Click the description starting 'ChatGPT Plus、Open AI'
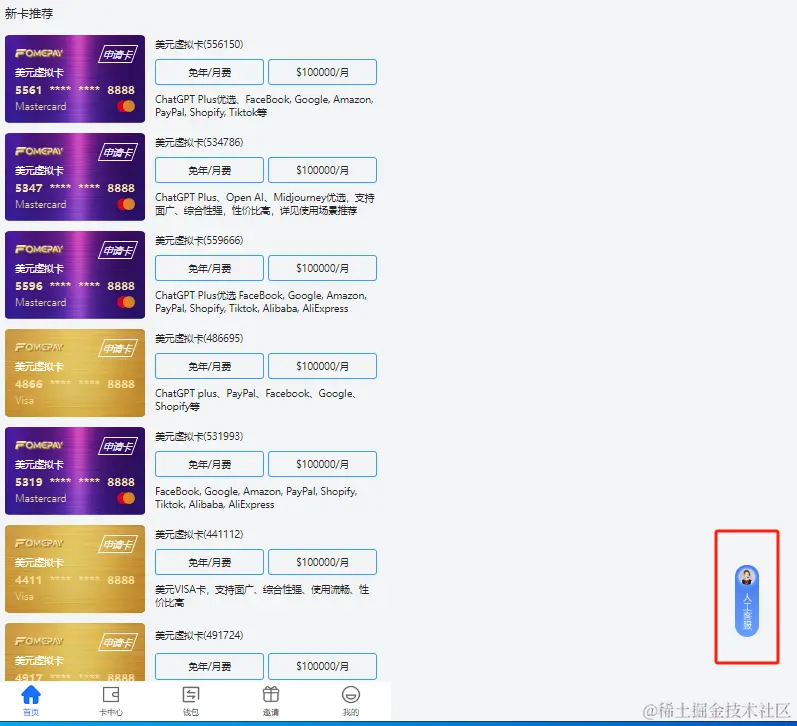Image resolution: width=797 pixels, height=726 pixels. [265, 204]
